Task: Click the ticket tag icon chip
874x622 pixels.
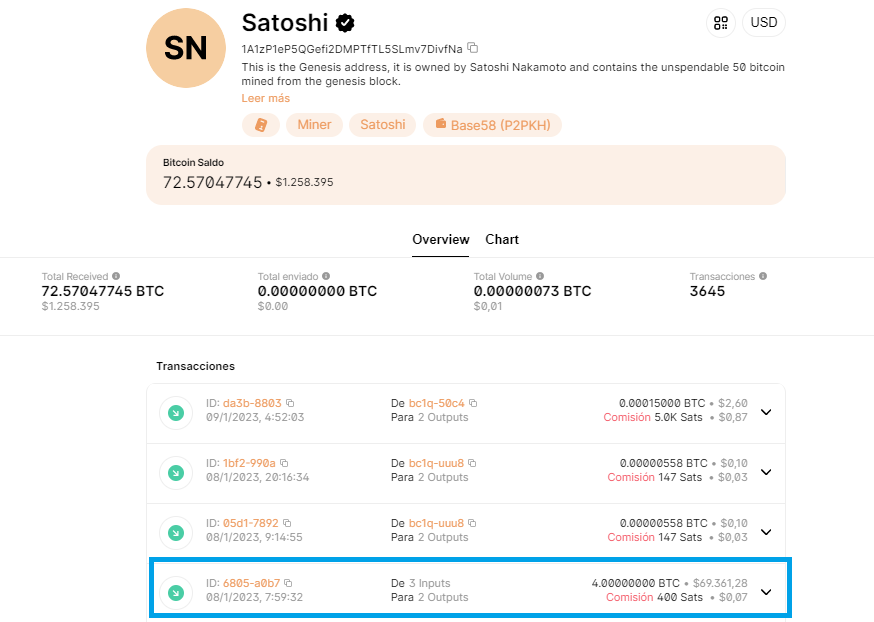Action: (261, 125)
